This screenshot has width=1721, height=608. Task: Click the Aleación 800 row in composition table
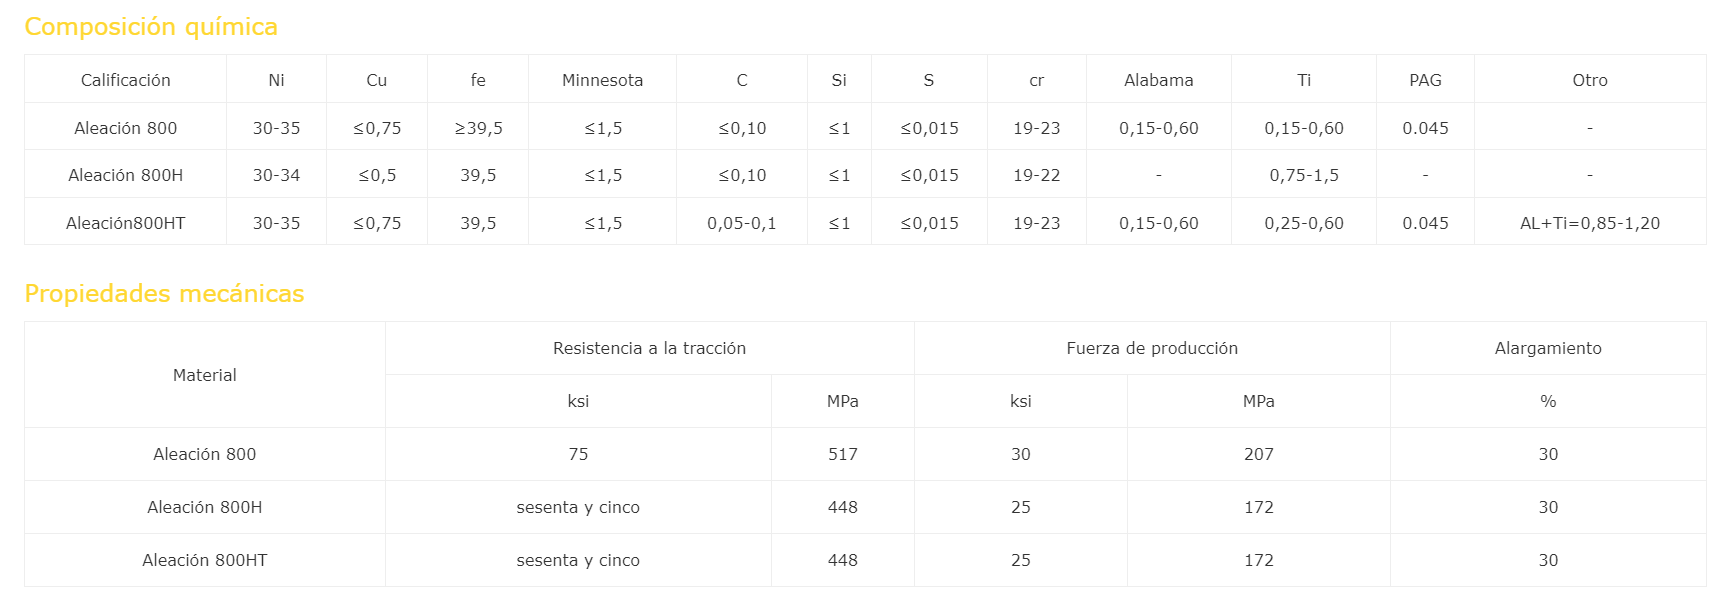click(865, 127)
